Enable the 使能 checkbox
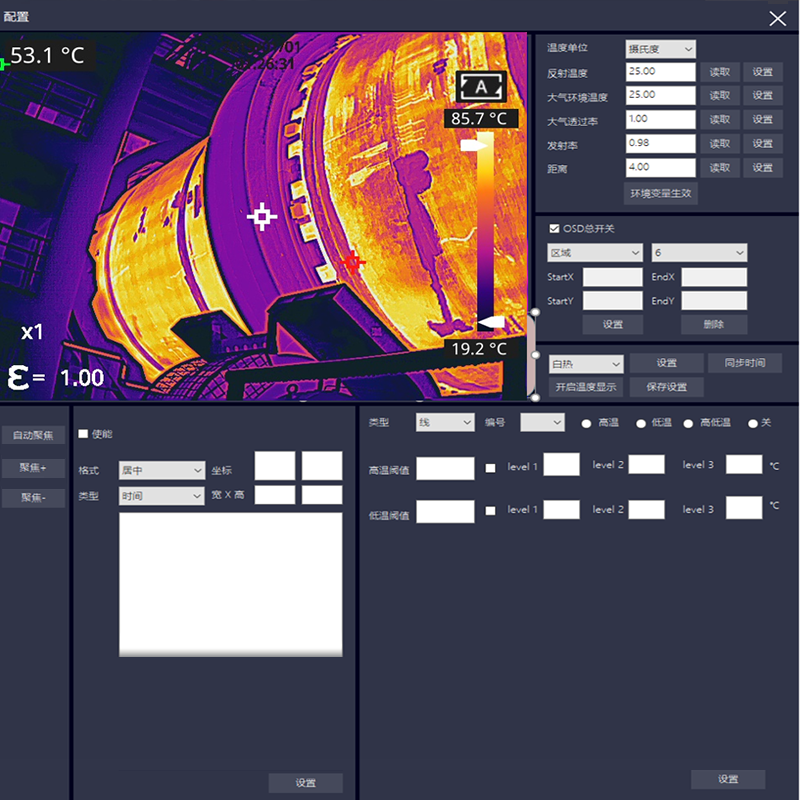Viewport: 800px width, 800px height. [83, 434]
